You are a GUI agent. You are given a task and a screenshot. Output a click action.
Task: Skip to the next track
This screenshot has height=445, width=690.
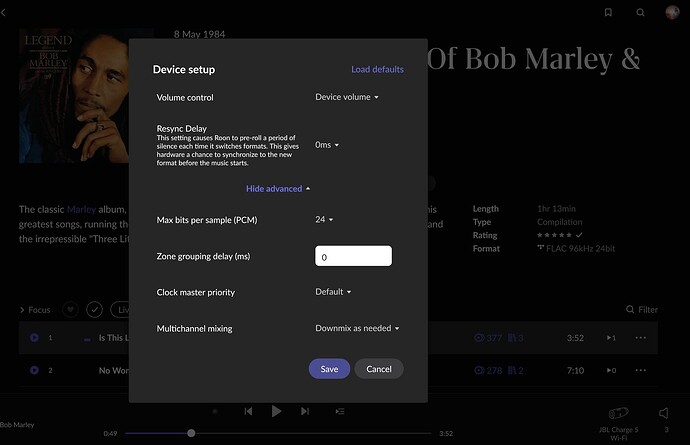coord(305,411)
